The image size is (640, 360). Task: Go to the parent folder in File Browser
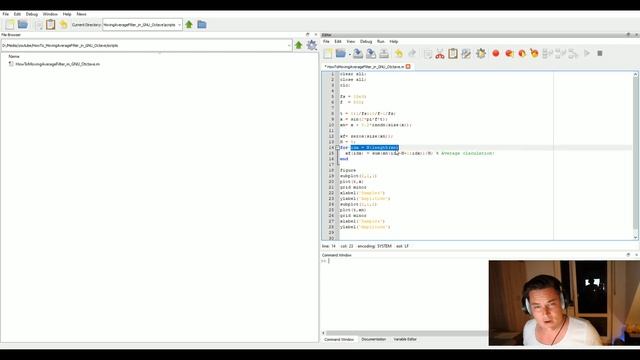(x=299, y=45)
